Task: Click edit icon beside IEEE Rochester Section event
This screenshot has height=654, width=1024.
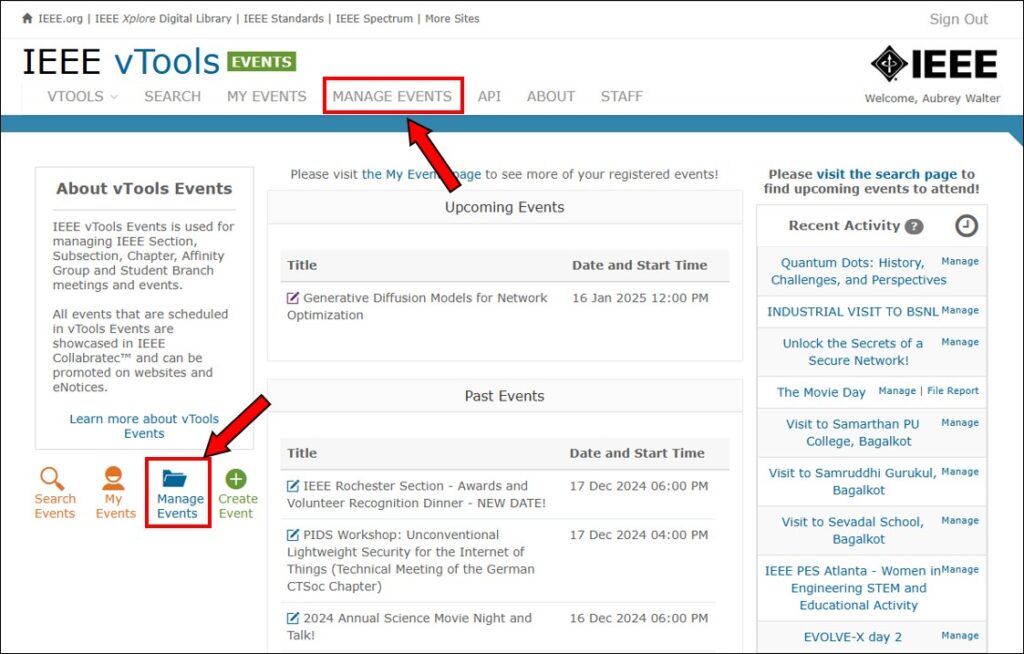Action: coord(293,486)
